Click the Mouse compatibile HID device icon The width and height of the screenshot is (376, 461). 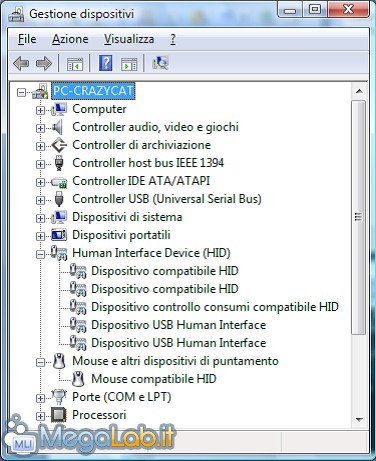(x=78, y=379)
